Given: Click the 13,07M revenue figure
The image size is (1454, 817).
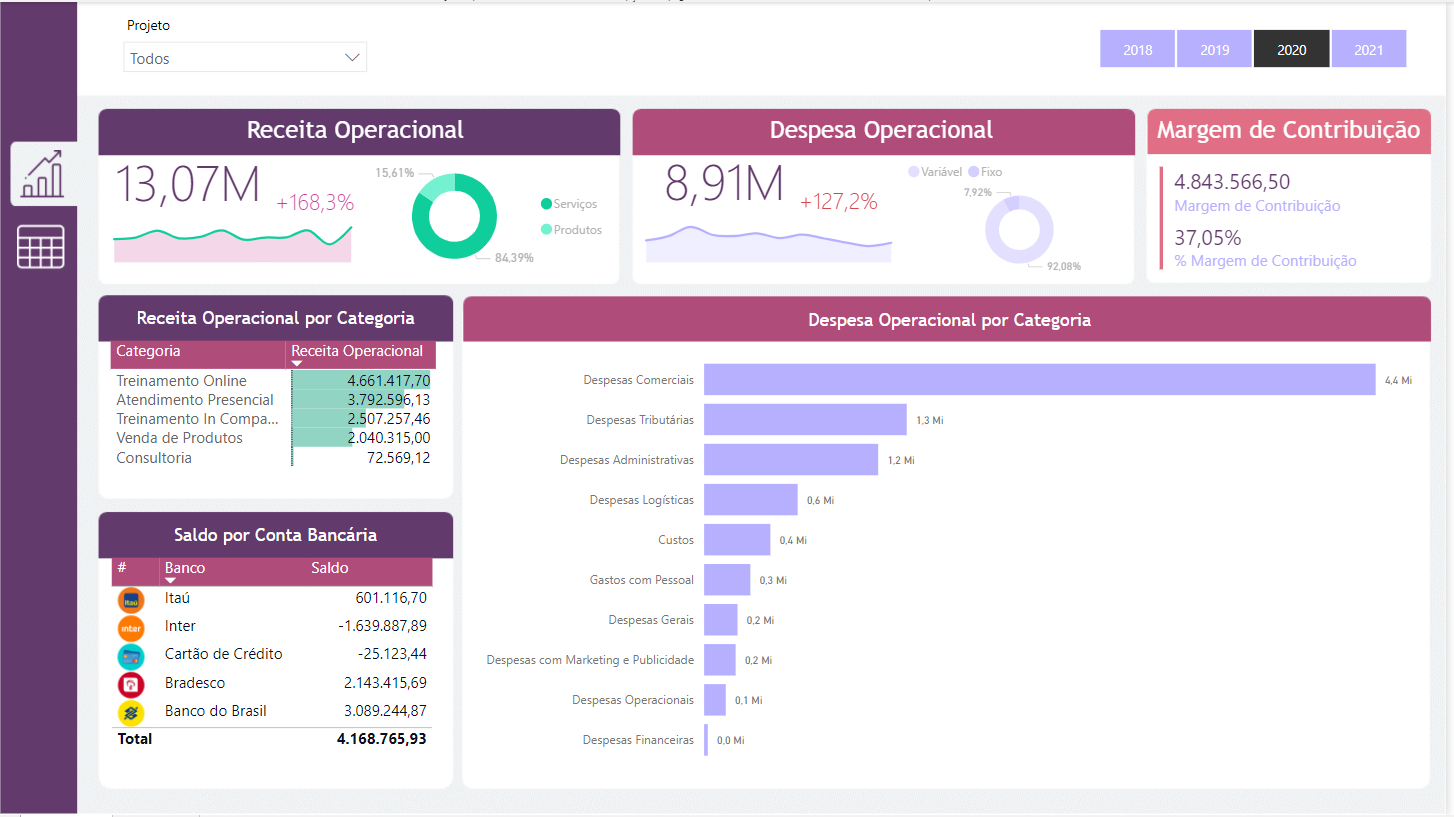Looking at the screenshot, I should point(188,185).
